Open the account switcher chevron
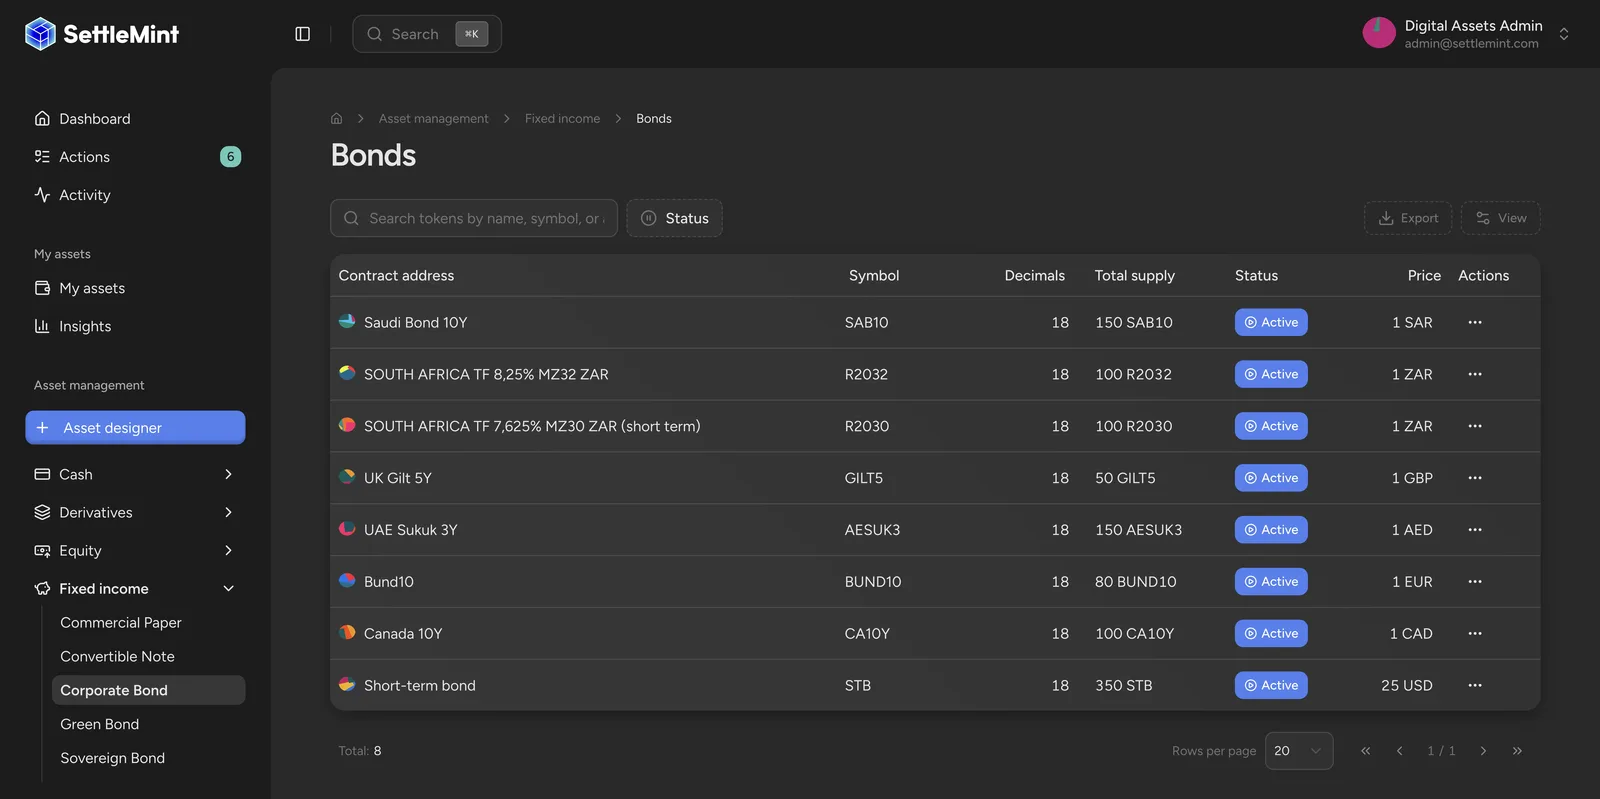 pyautogui.click(x=1564, y=34)
